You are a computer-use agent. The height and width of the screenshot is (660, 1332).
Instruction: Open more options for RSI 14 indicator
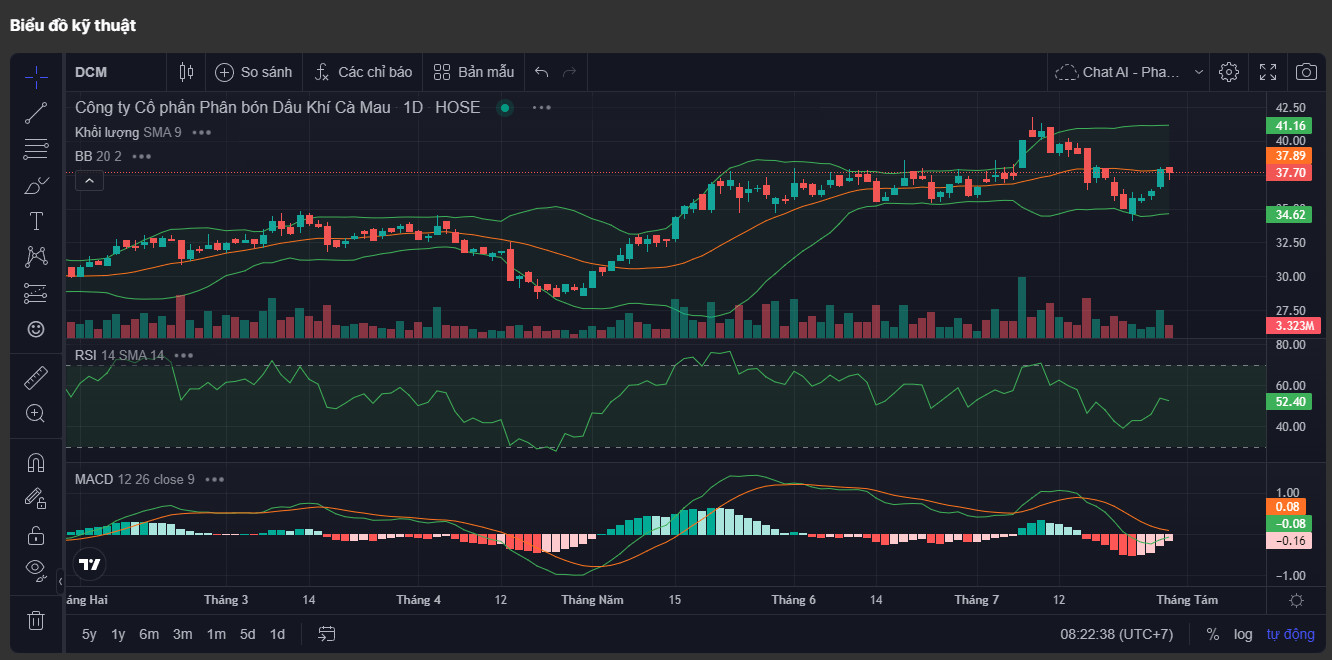tap(184, 355)
